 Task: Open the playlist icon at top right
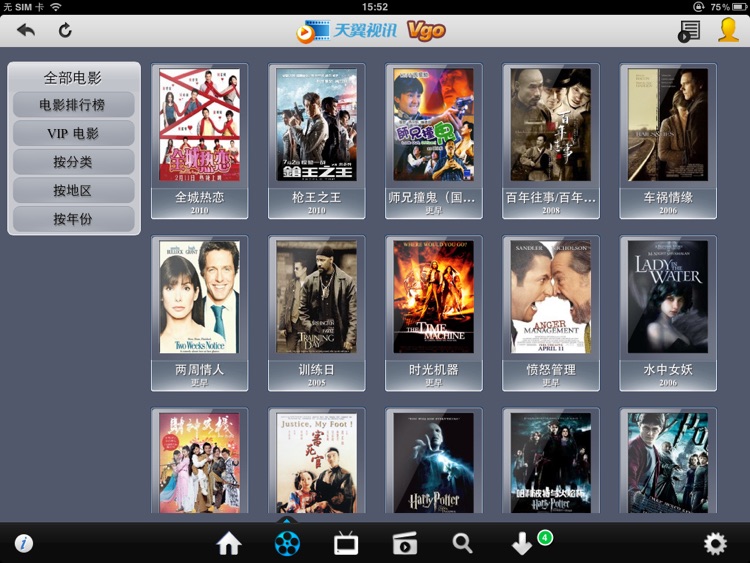689,32
